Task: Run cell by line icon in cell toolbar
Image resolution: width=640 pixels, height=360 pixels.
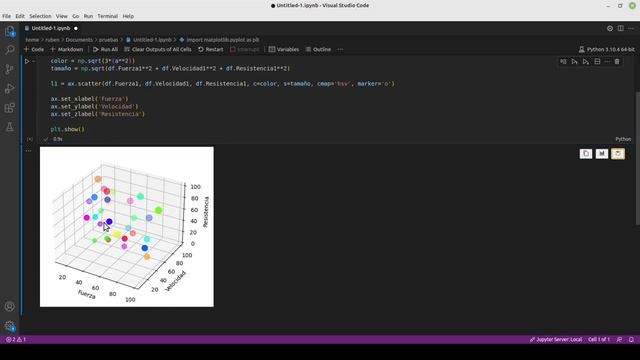Action: pyautogui.click(x=563, y=62)
